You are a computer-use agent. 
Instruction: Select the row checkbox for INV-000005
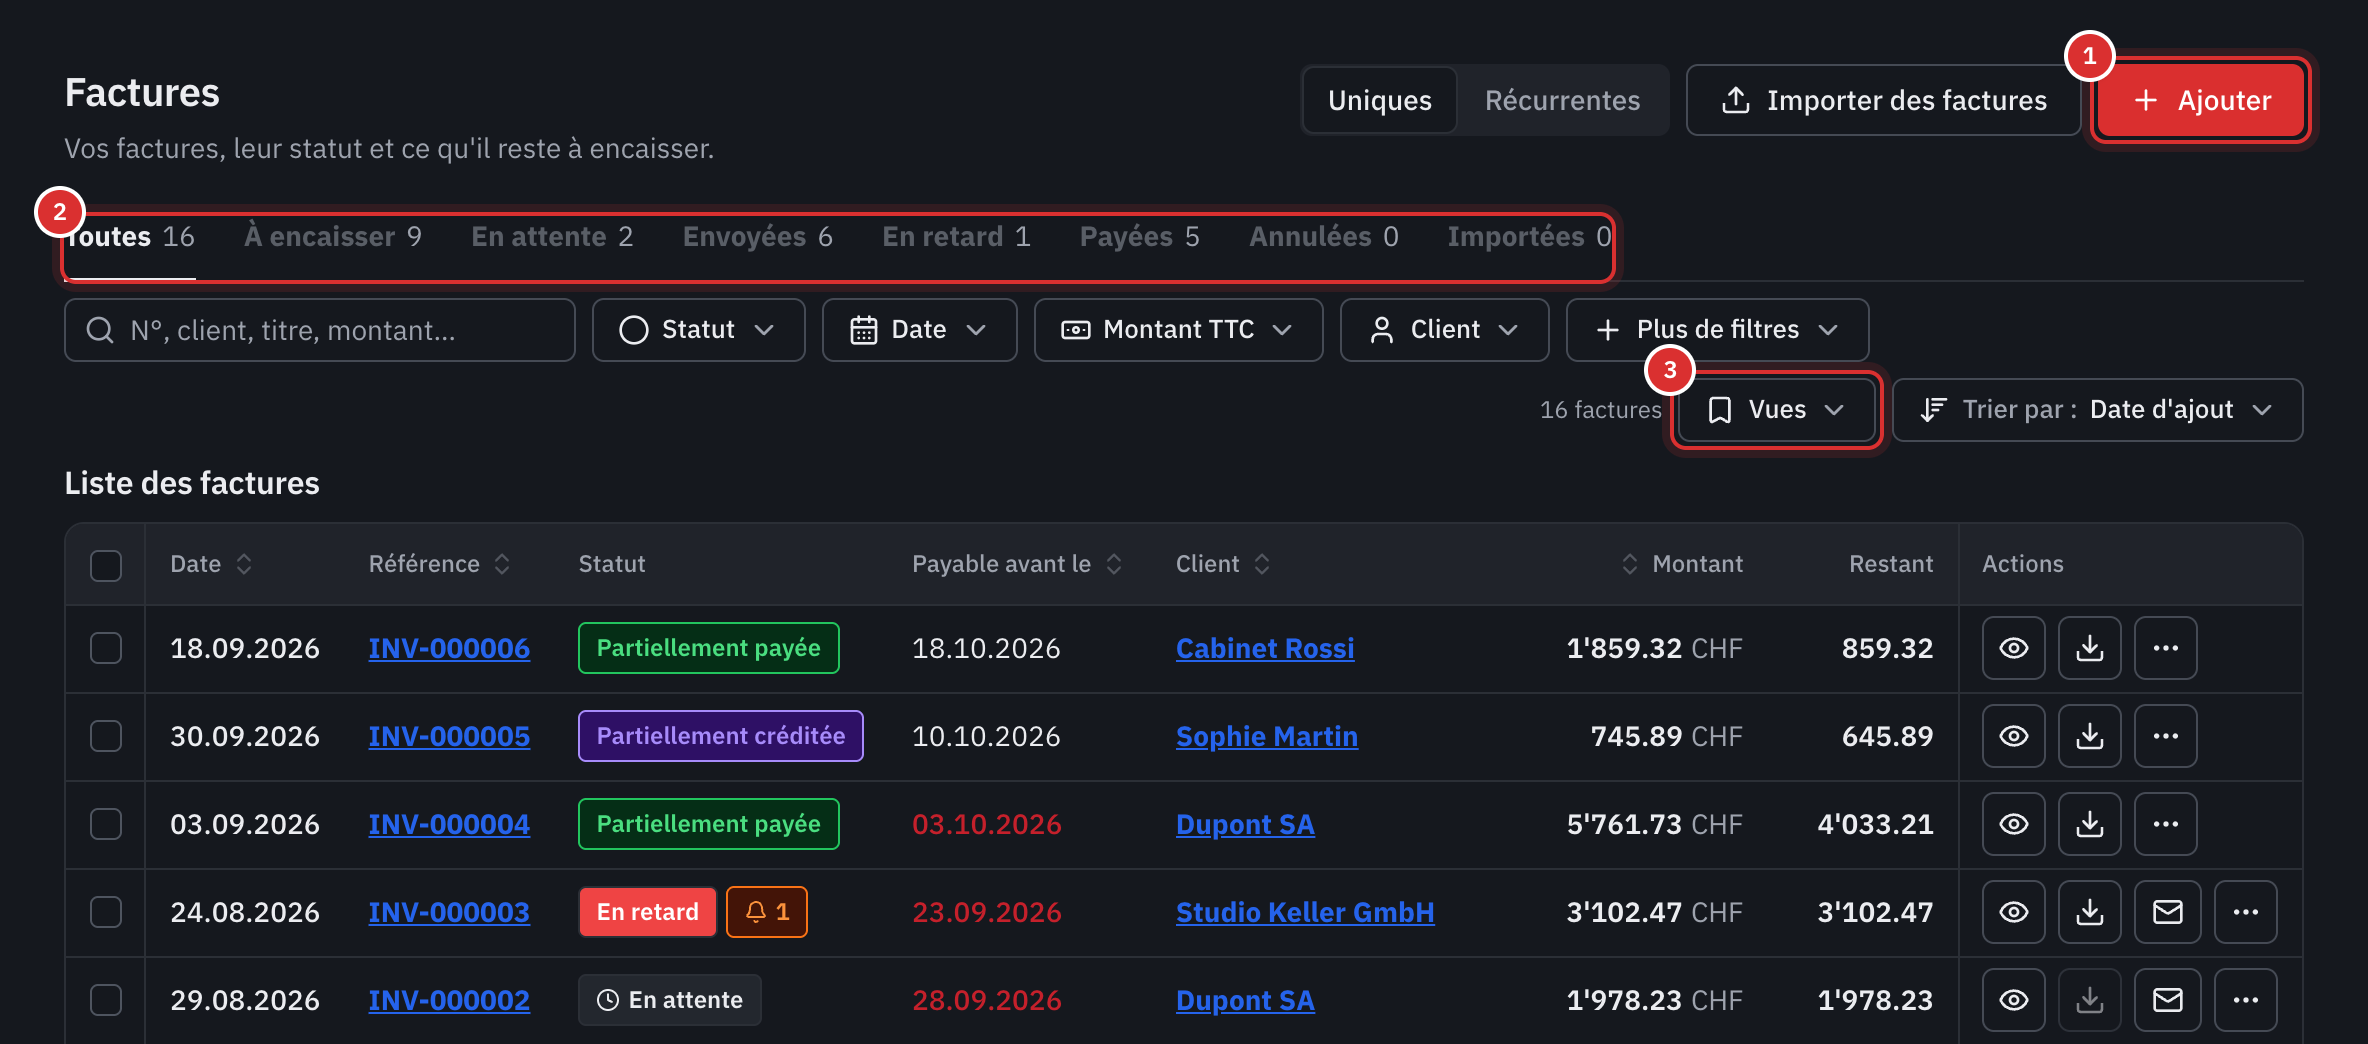click(x=106, y=736)
